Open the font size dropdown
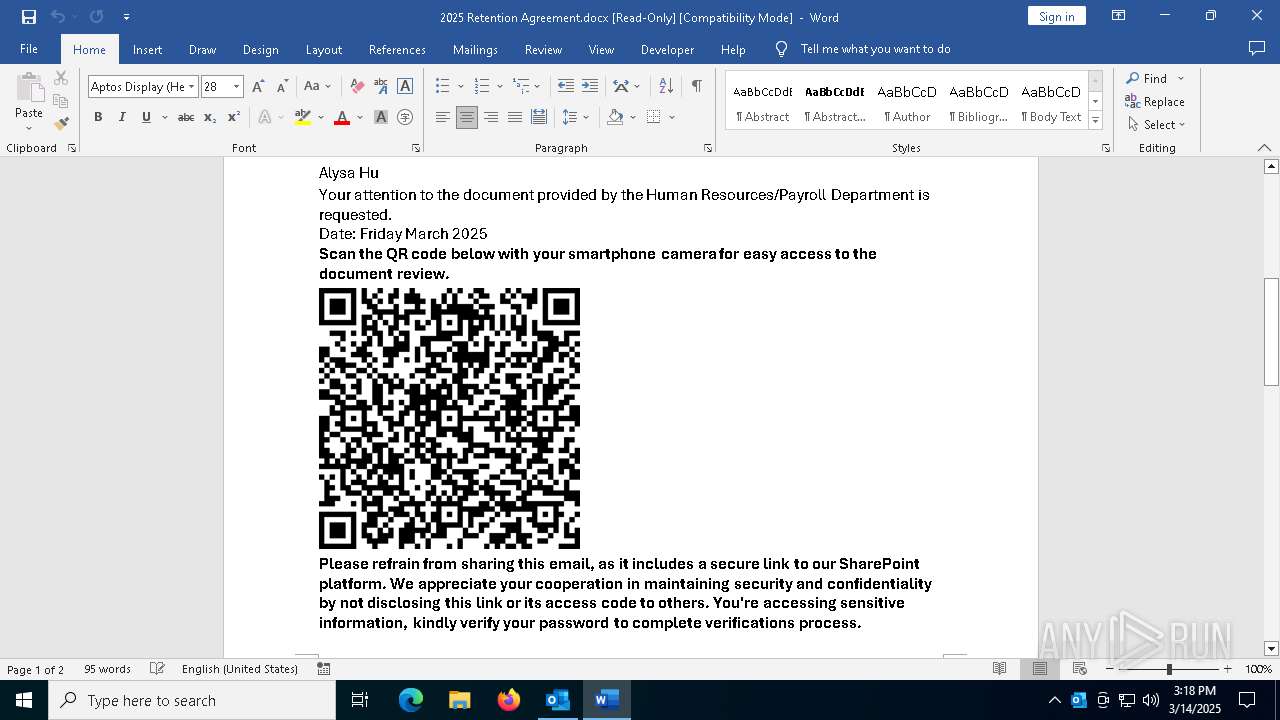1280x720 pixels. [x=237, y=87]
